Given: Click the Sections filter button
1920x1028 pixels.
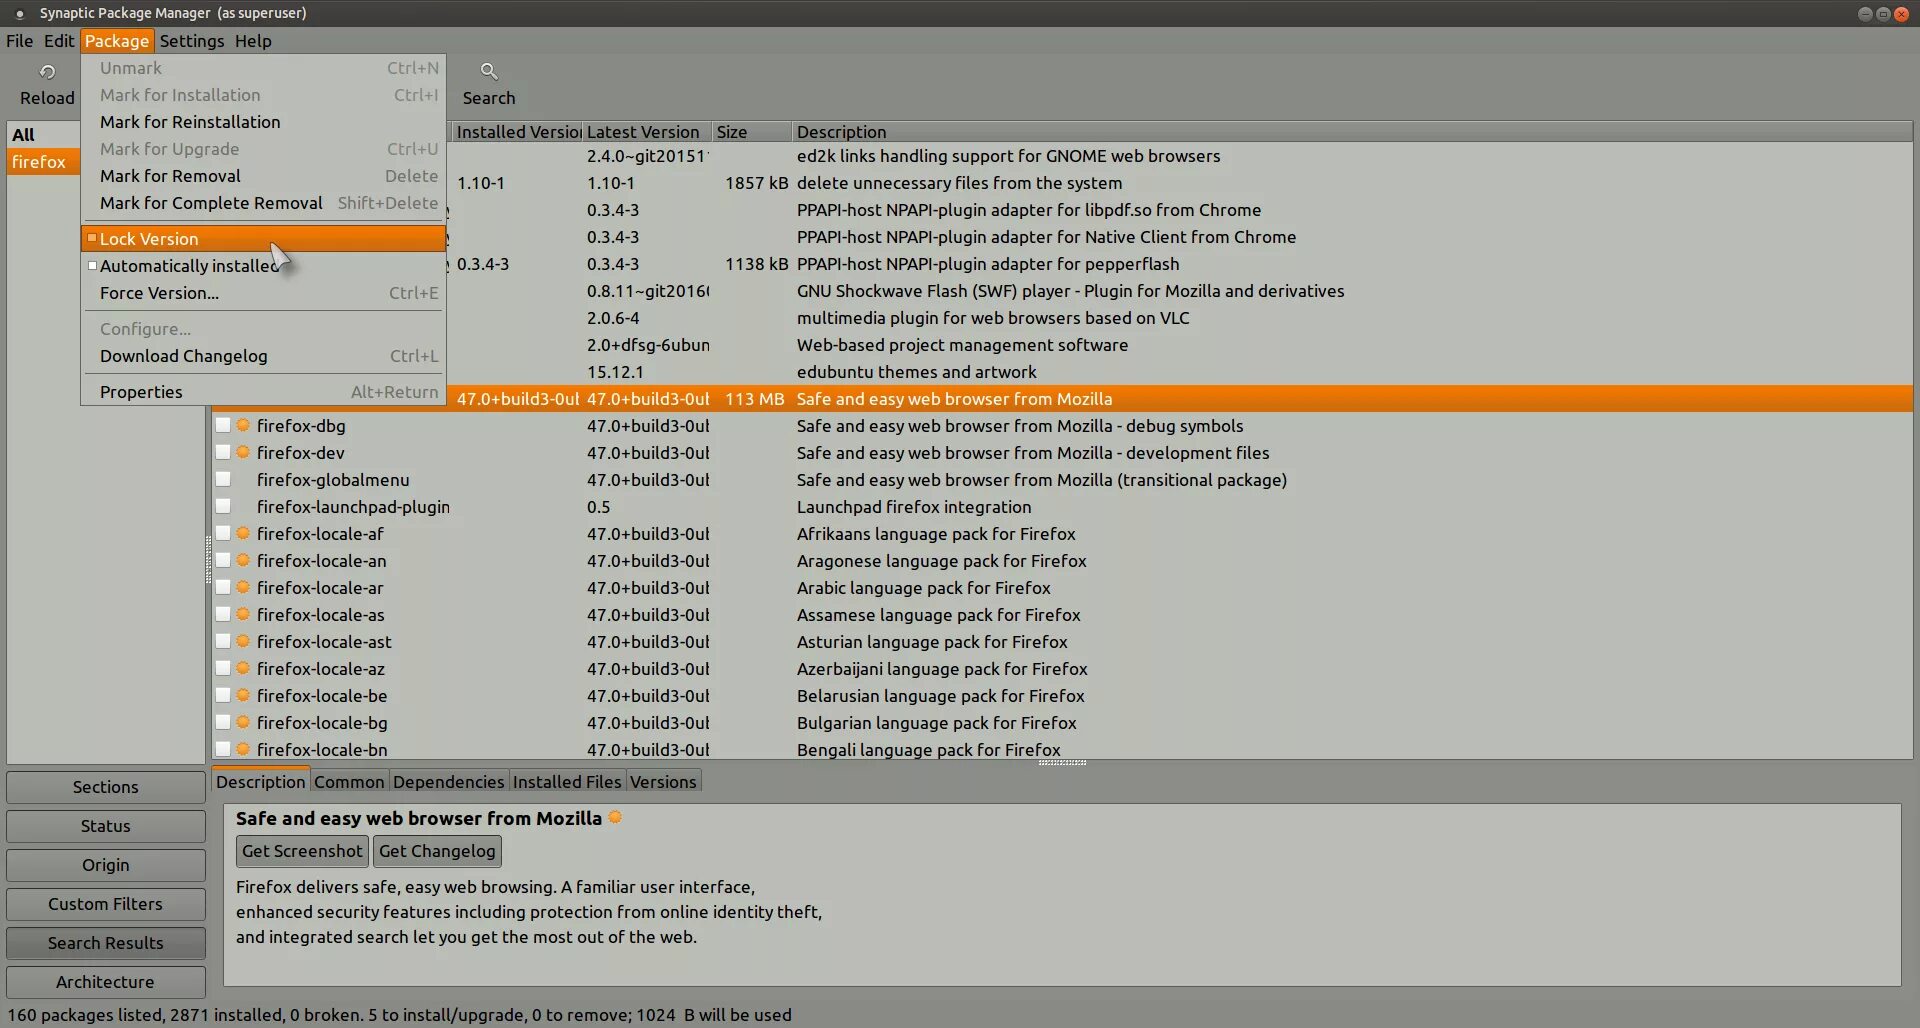Looking at the screenshot, I should coord(106,787).
